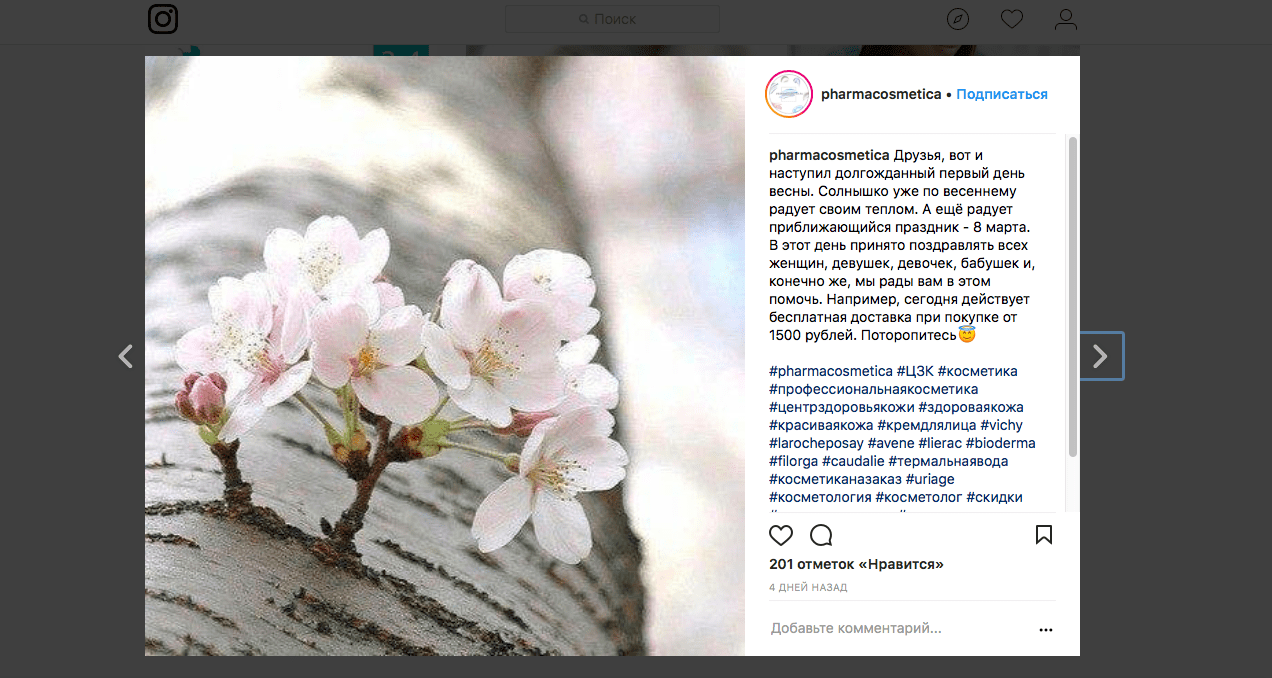Image resolution: width=1272 pixels, height=678 pixels.
Task: View the 201 отметок «Нравится» list
Action: (856, 565)
